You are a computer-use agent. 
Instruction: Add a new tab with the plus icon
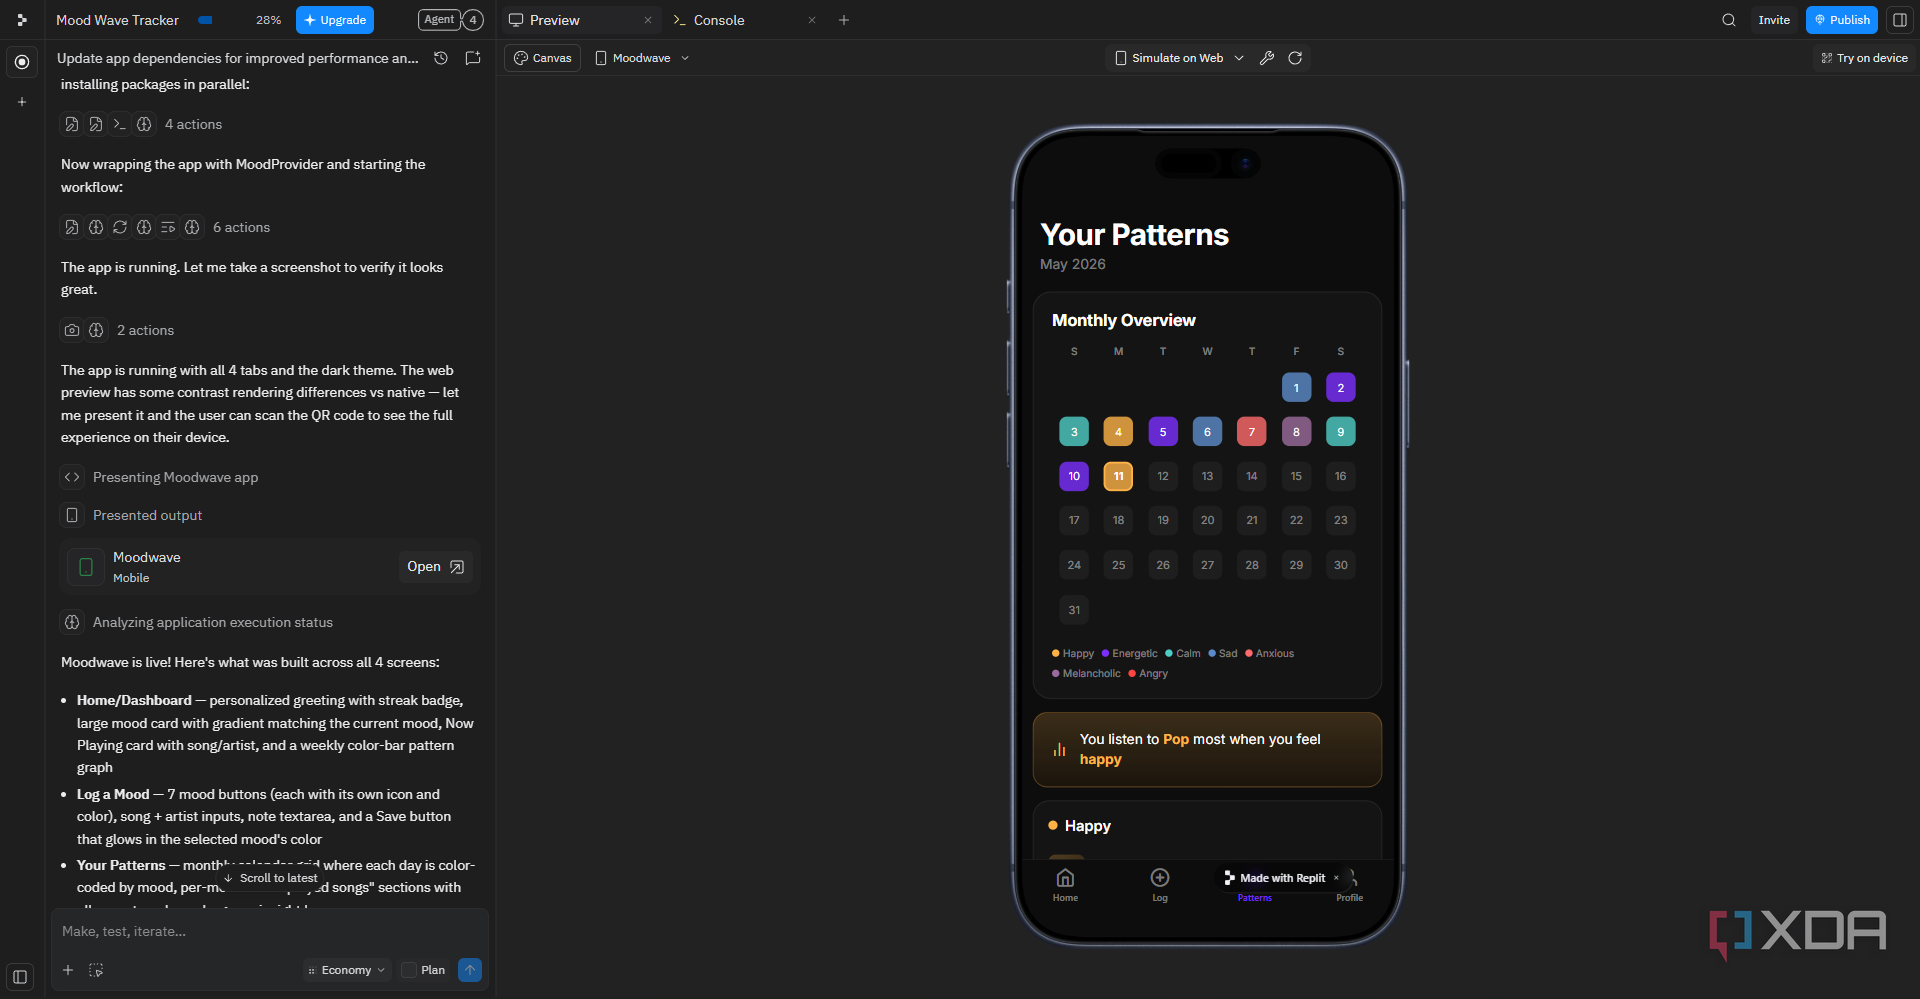[x=844, y=20]
